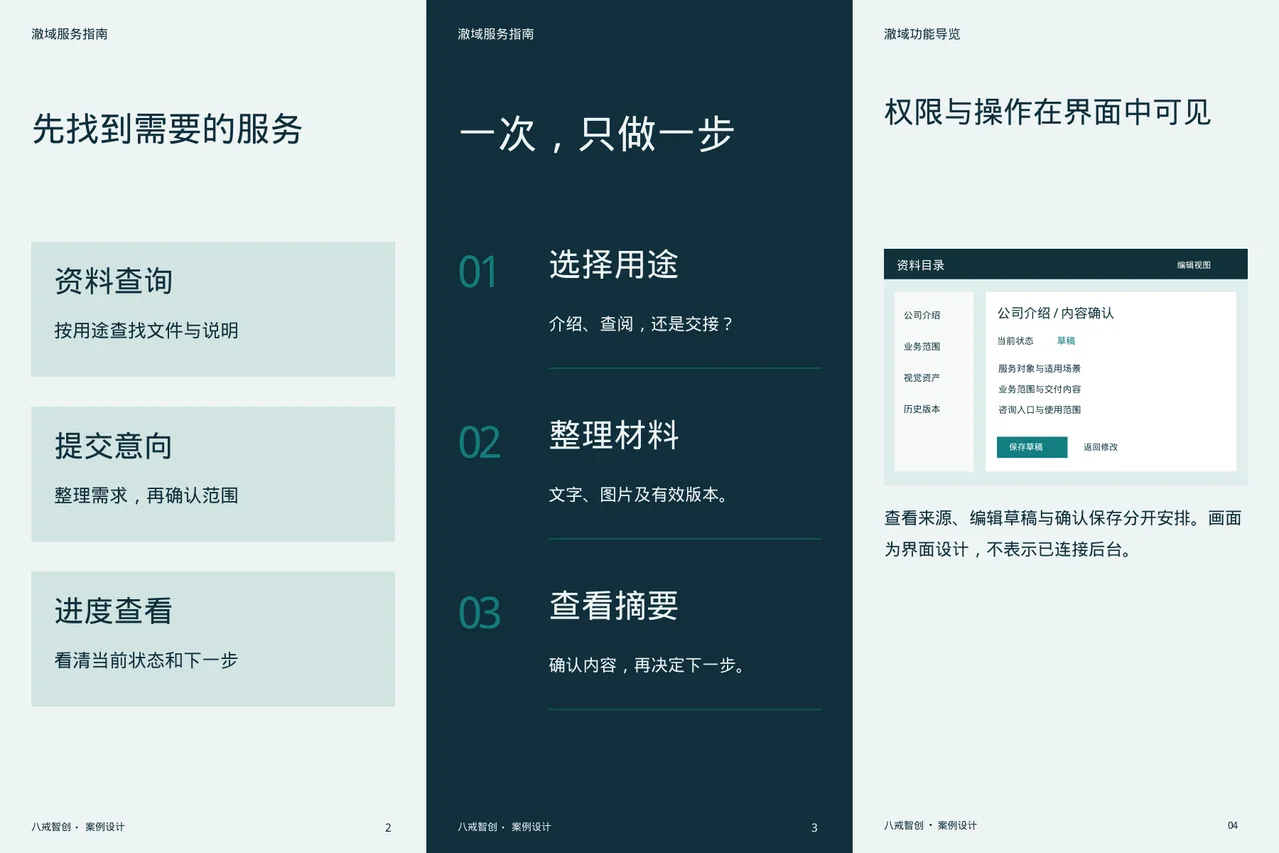Click page number 2 in footer
1279x853 pixels.
pos(388,827)
